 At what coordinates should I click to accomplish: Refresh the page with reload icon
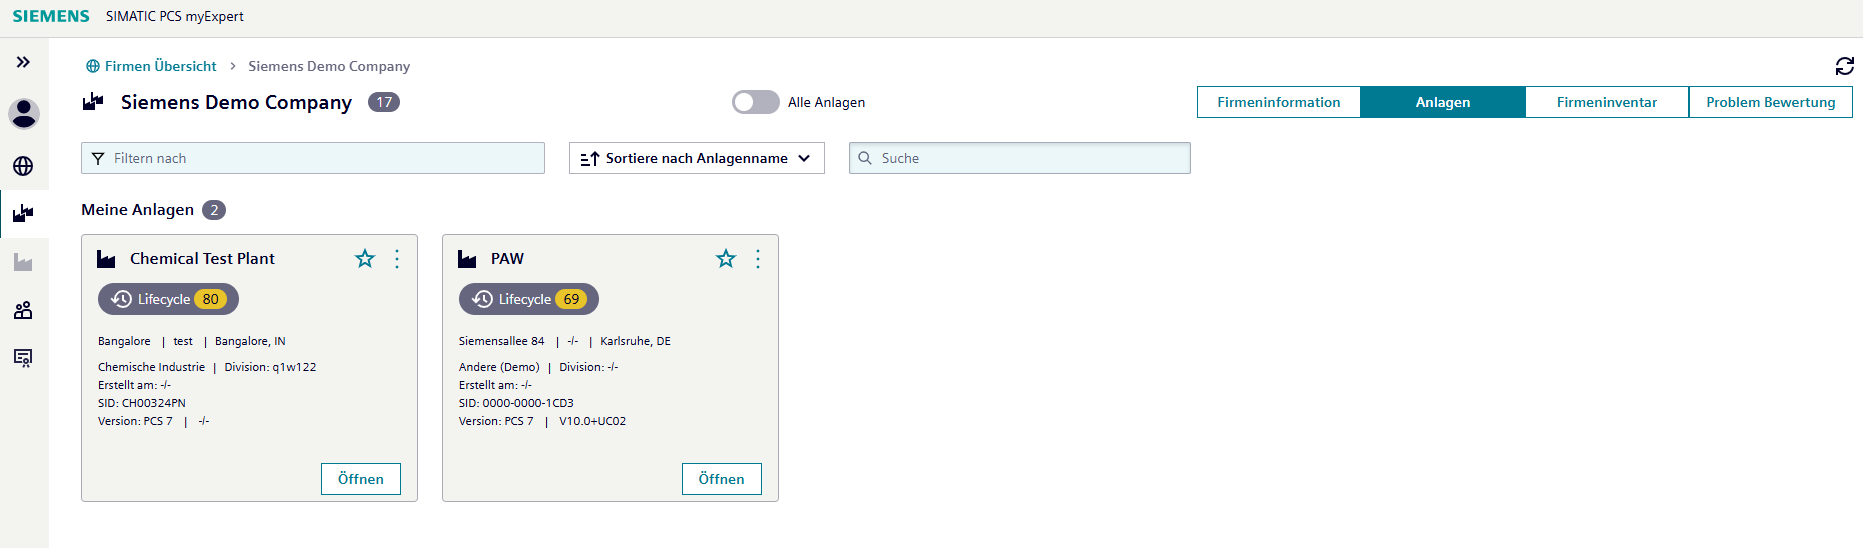pos(1844,66)
